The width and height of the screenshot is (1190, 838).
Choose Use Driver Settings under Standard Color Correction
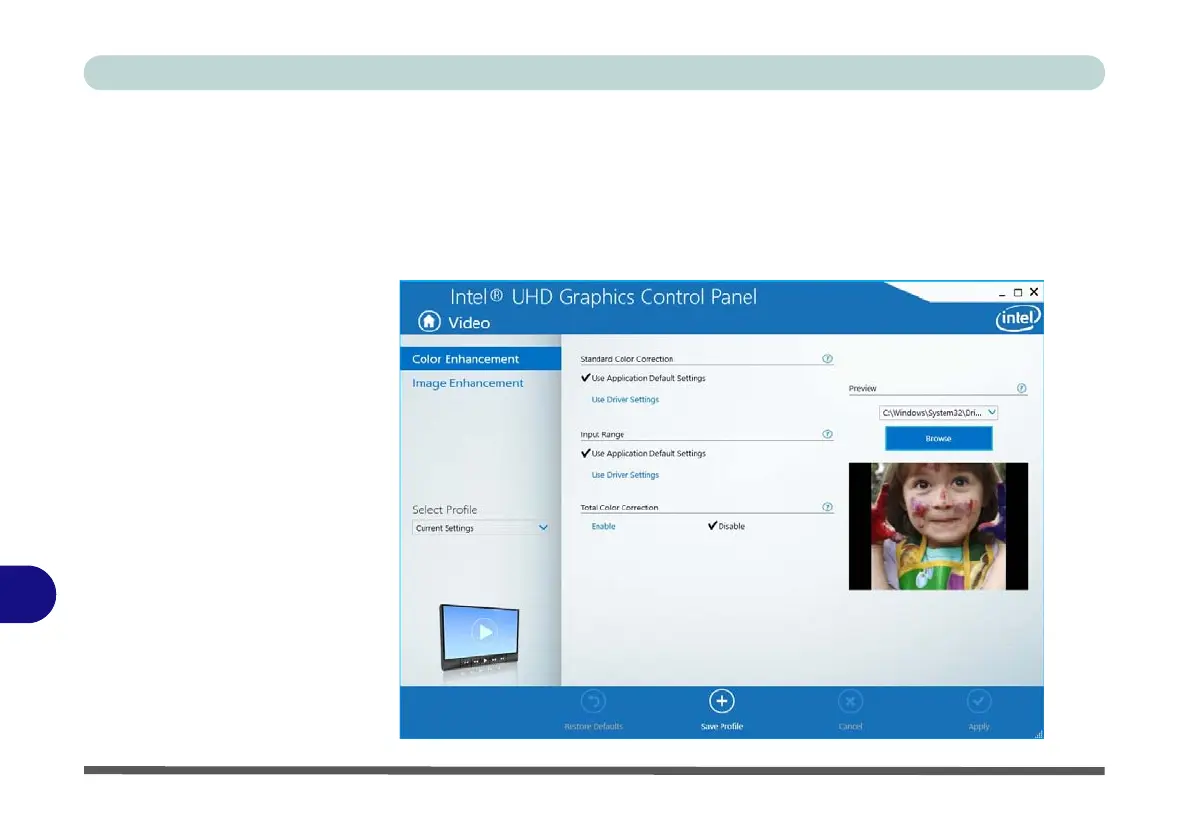[x=625, y=399]
